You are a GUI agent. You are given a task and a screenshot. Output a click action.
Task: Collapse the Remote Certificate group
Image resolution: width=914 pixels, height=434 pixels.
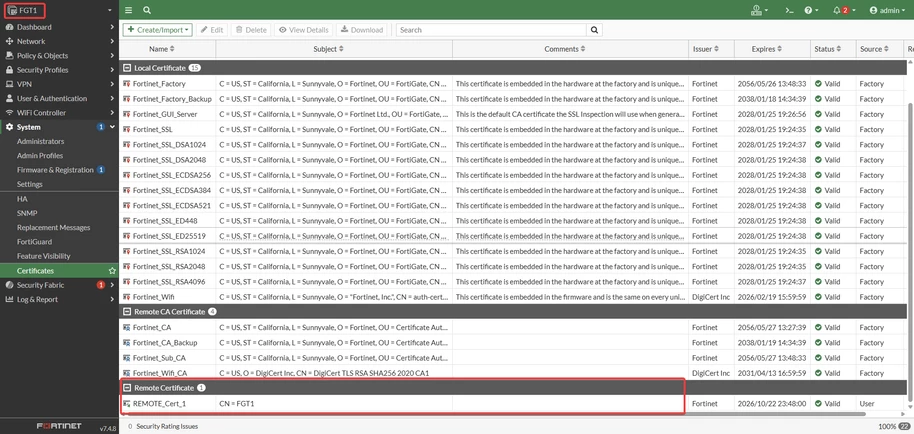tap(127, 387)
